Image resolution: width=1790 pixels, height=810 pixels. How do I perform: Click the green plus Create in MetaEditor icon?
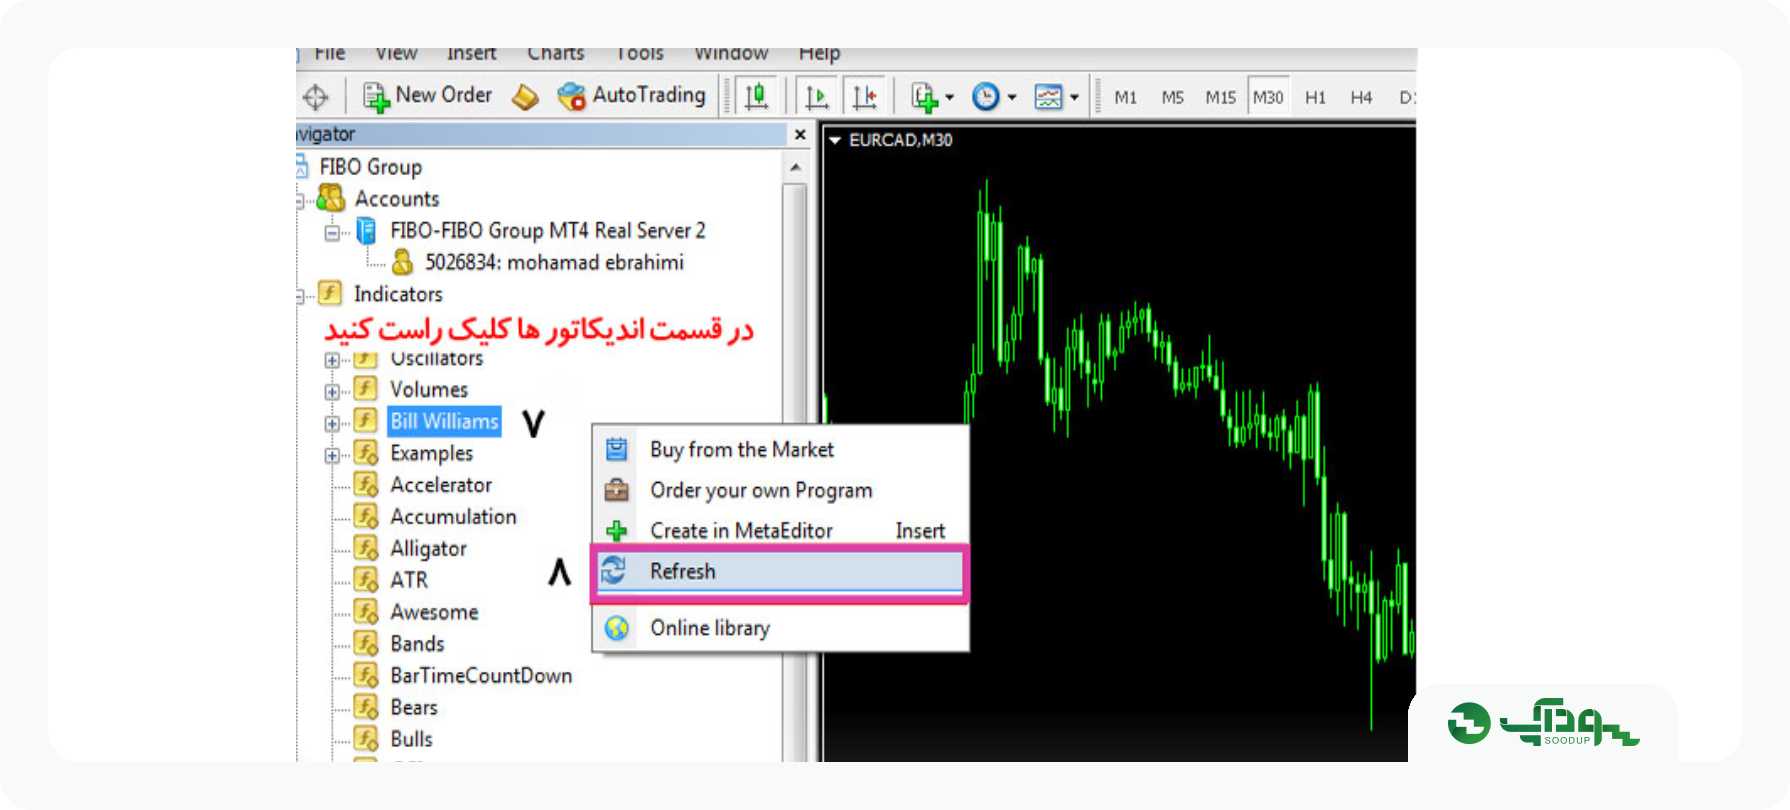617,531
